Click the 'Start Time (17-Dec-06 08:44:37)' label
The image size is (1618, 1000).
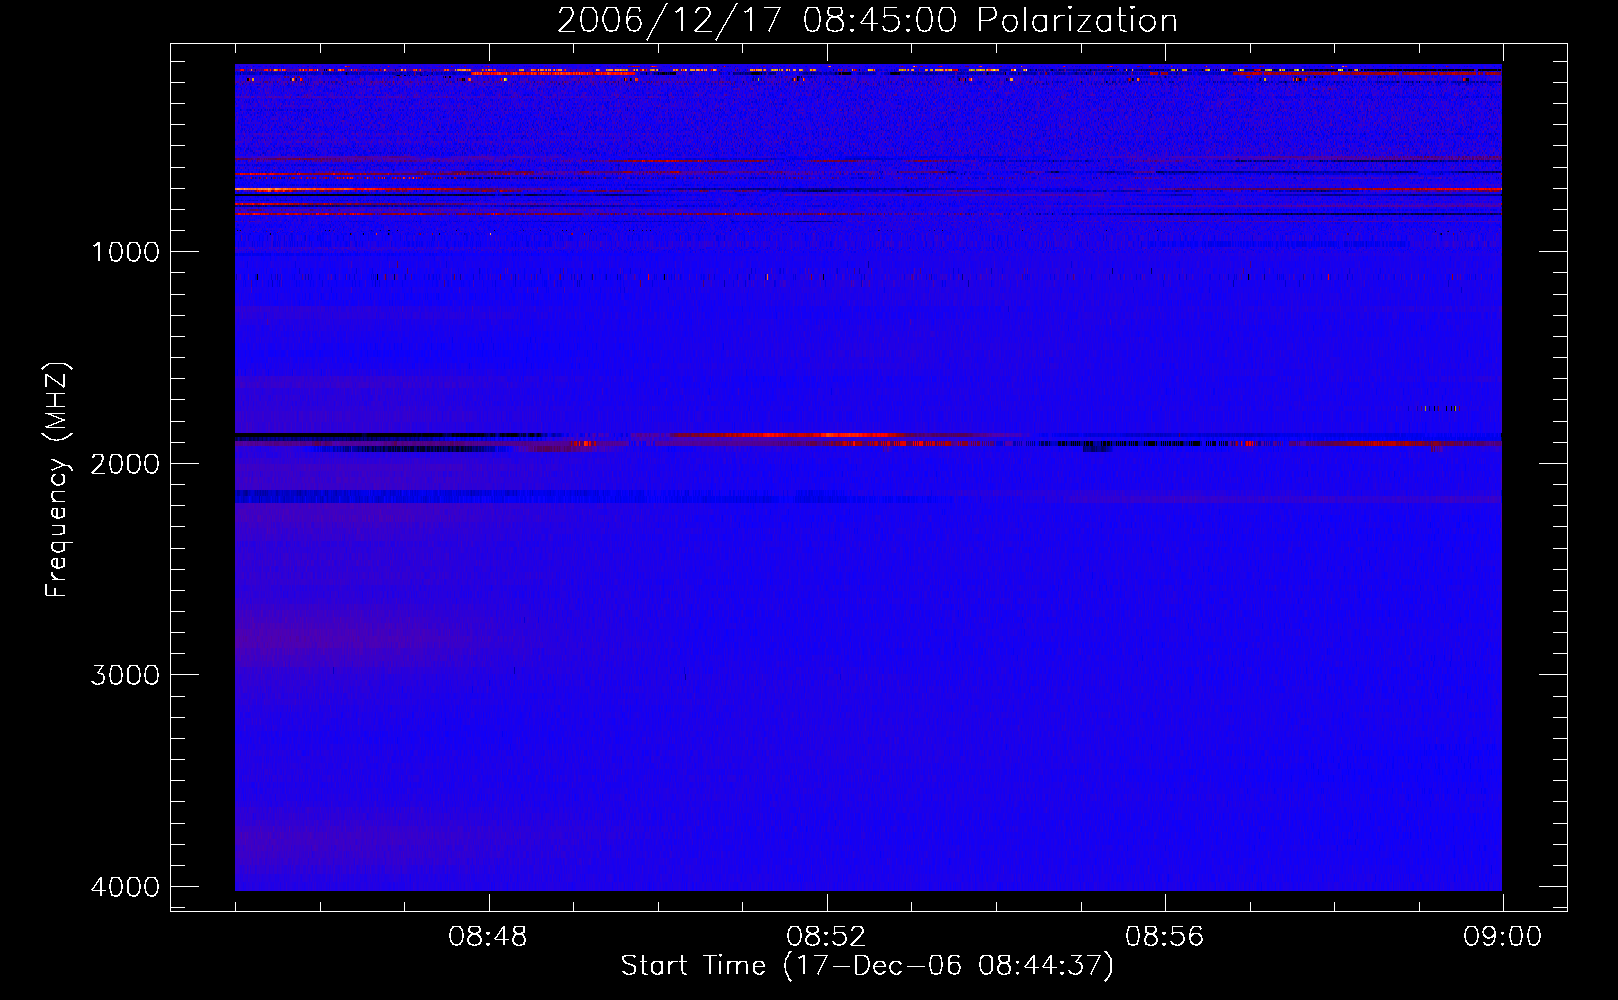pos(867,966)
